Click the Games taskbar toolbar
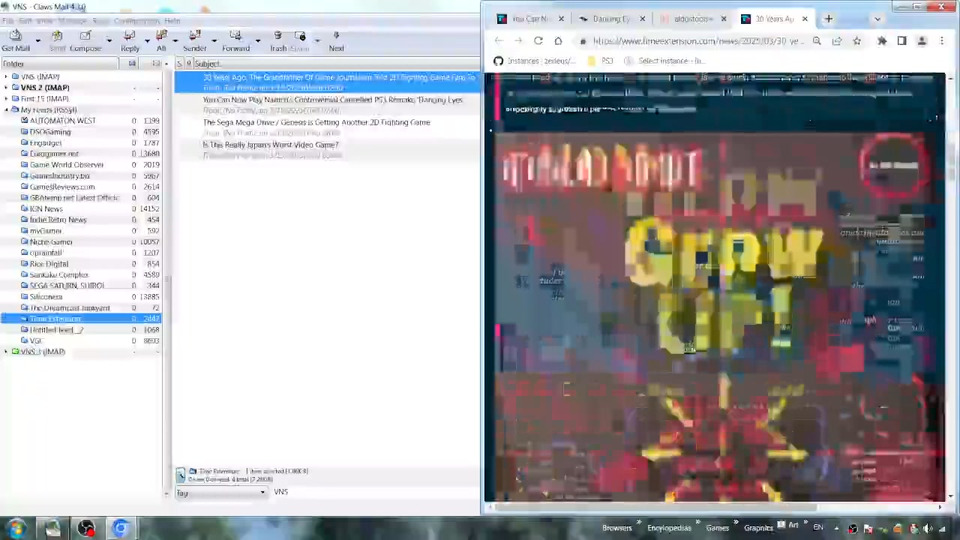960x540 pixels. pos(717,528)
